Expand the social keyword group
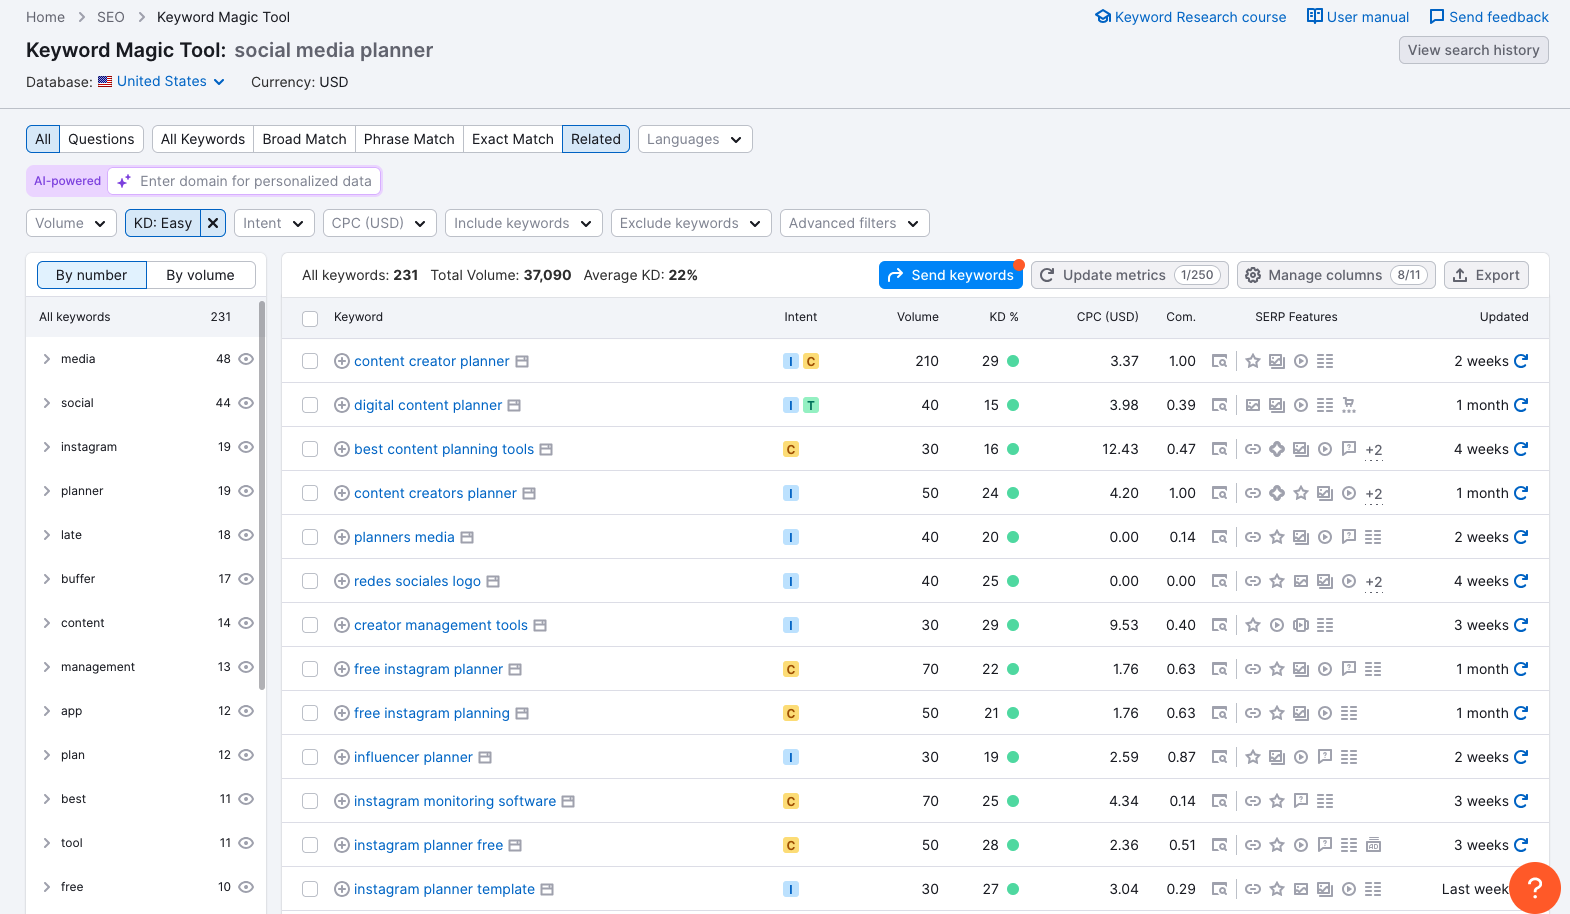1570x914 pixels. point(46,403)
